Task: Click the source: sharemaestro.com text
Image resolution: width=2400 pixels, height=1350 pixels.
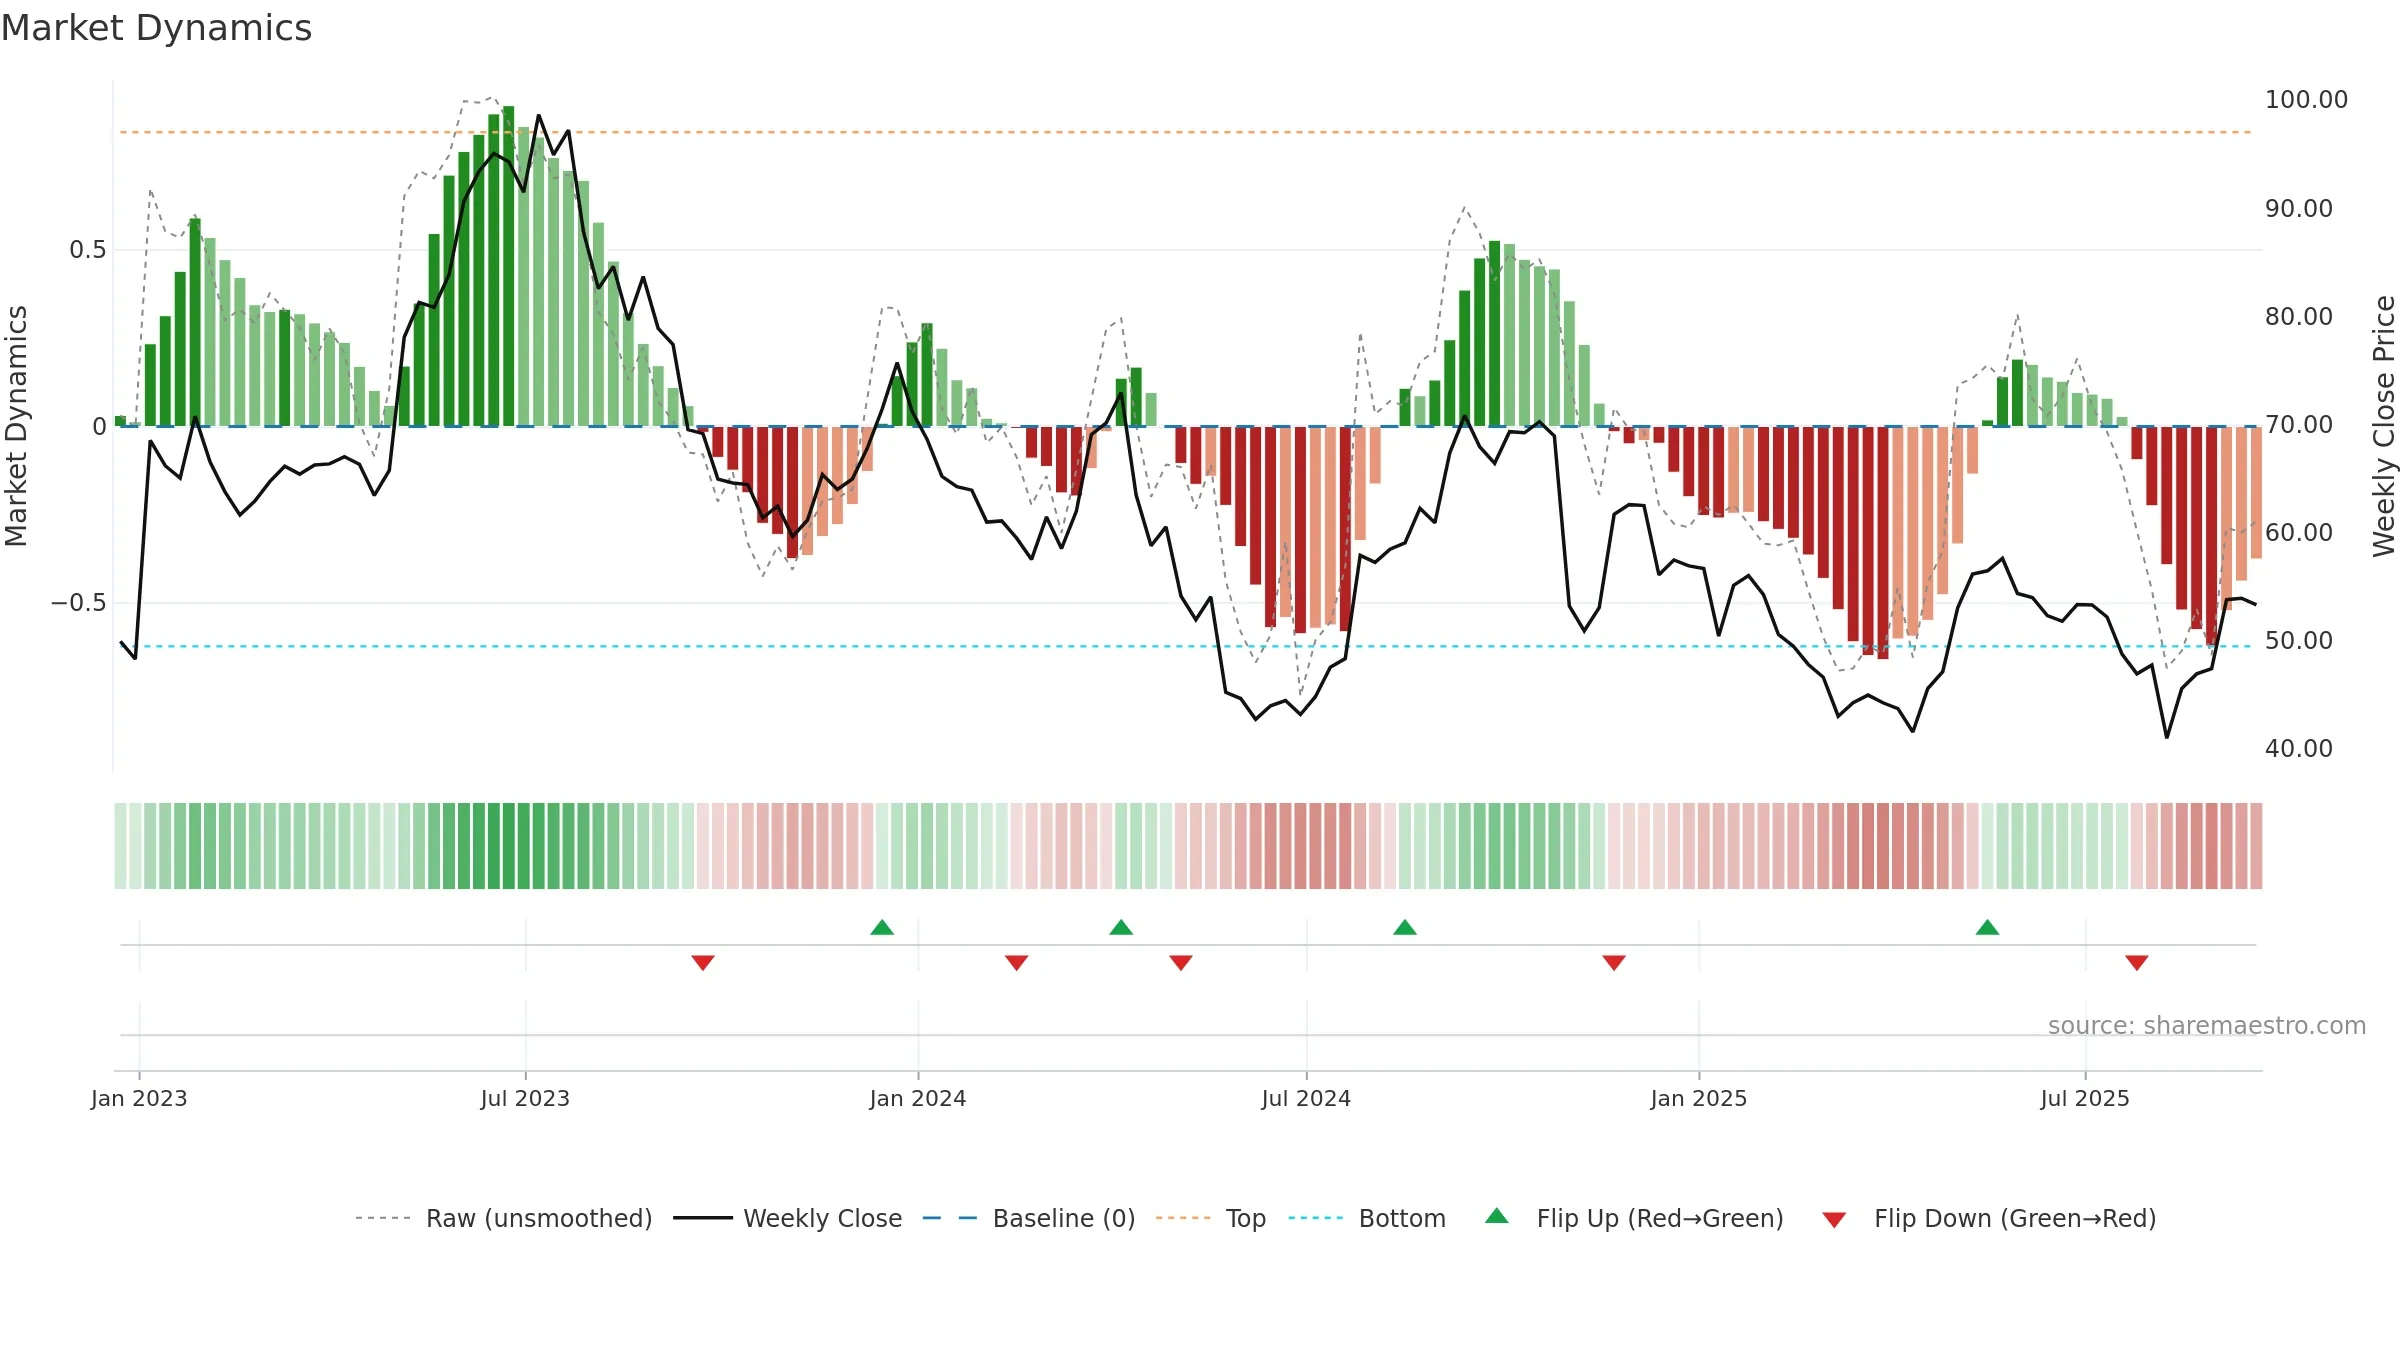Action: [x=2207, y=1026]
